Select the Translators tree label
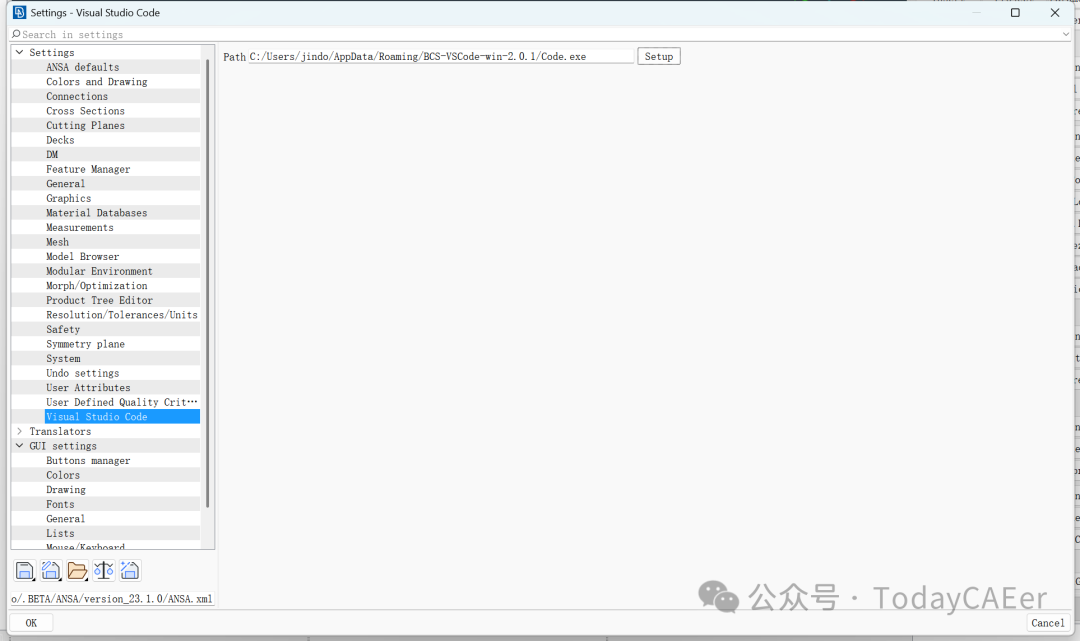 click(x=60, y=432)
